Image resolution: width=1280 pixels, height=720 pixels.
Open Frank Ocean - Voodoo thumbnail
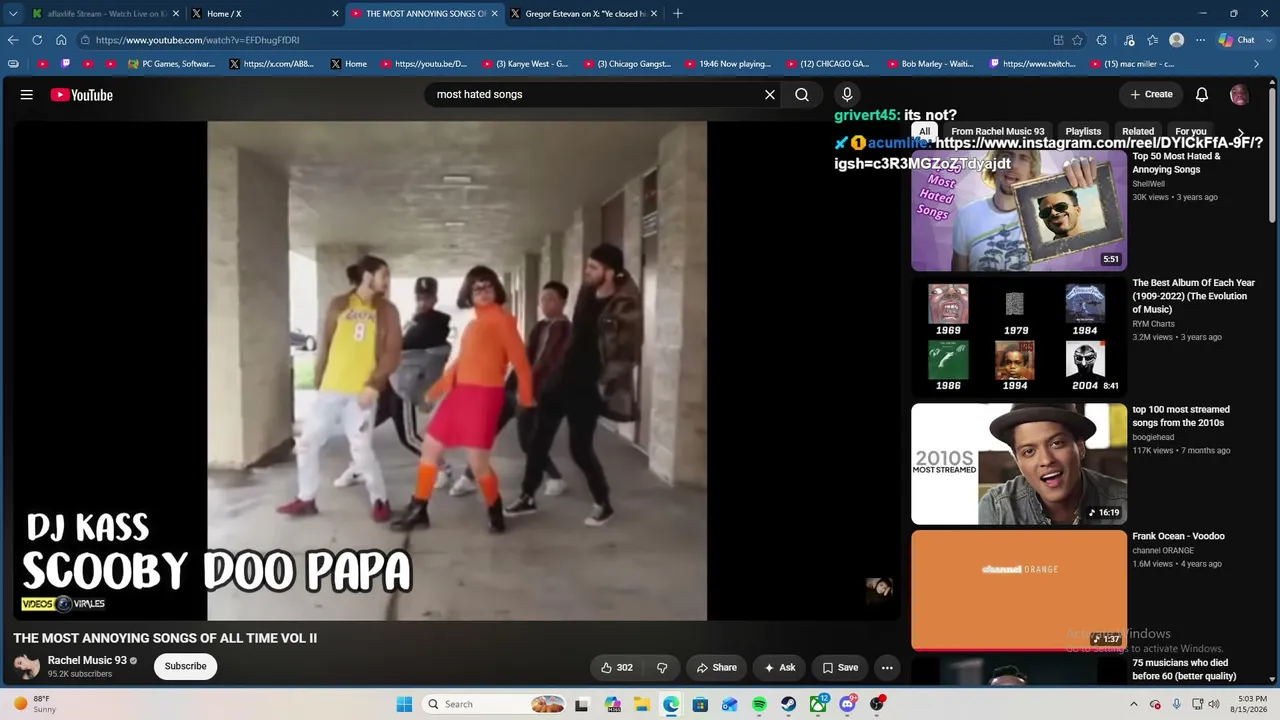pos(1019,590)
